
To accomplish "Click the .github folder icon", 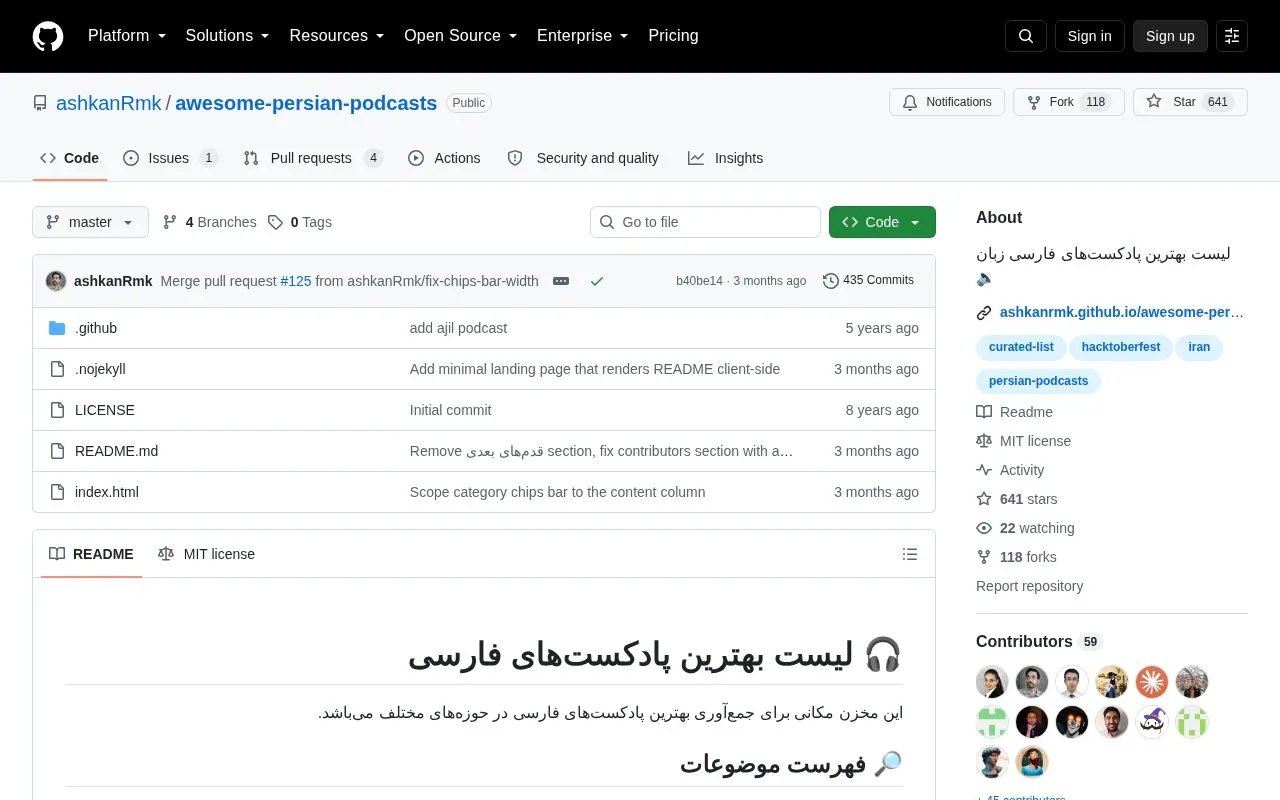I will [57, 328].
